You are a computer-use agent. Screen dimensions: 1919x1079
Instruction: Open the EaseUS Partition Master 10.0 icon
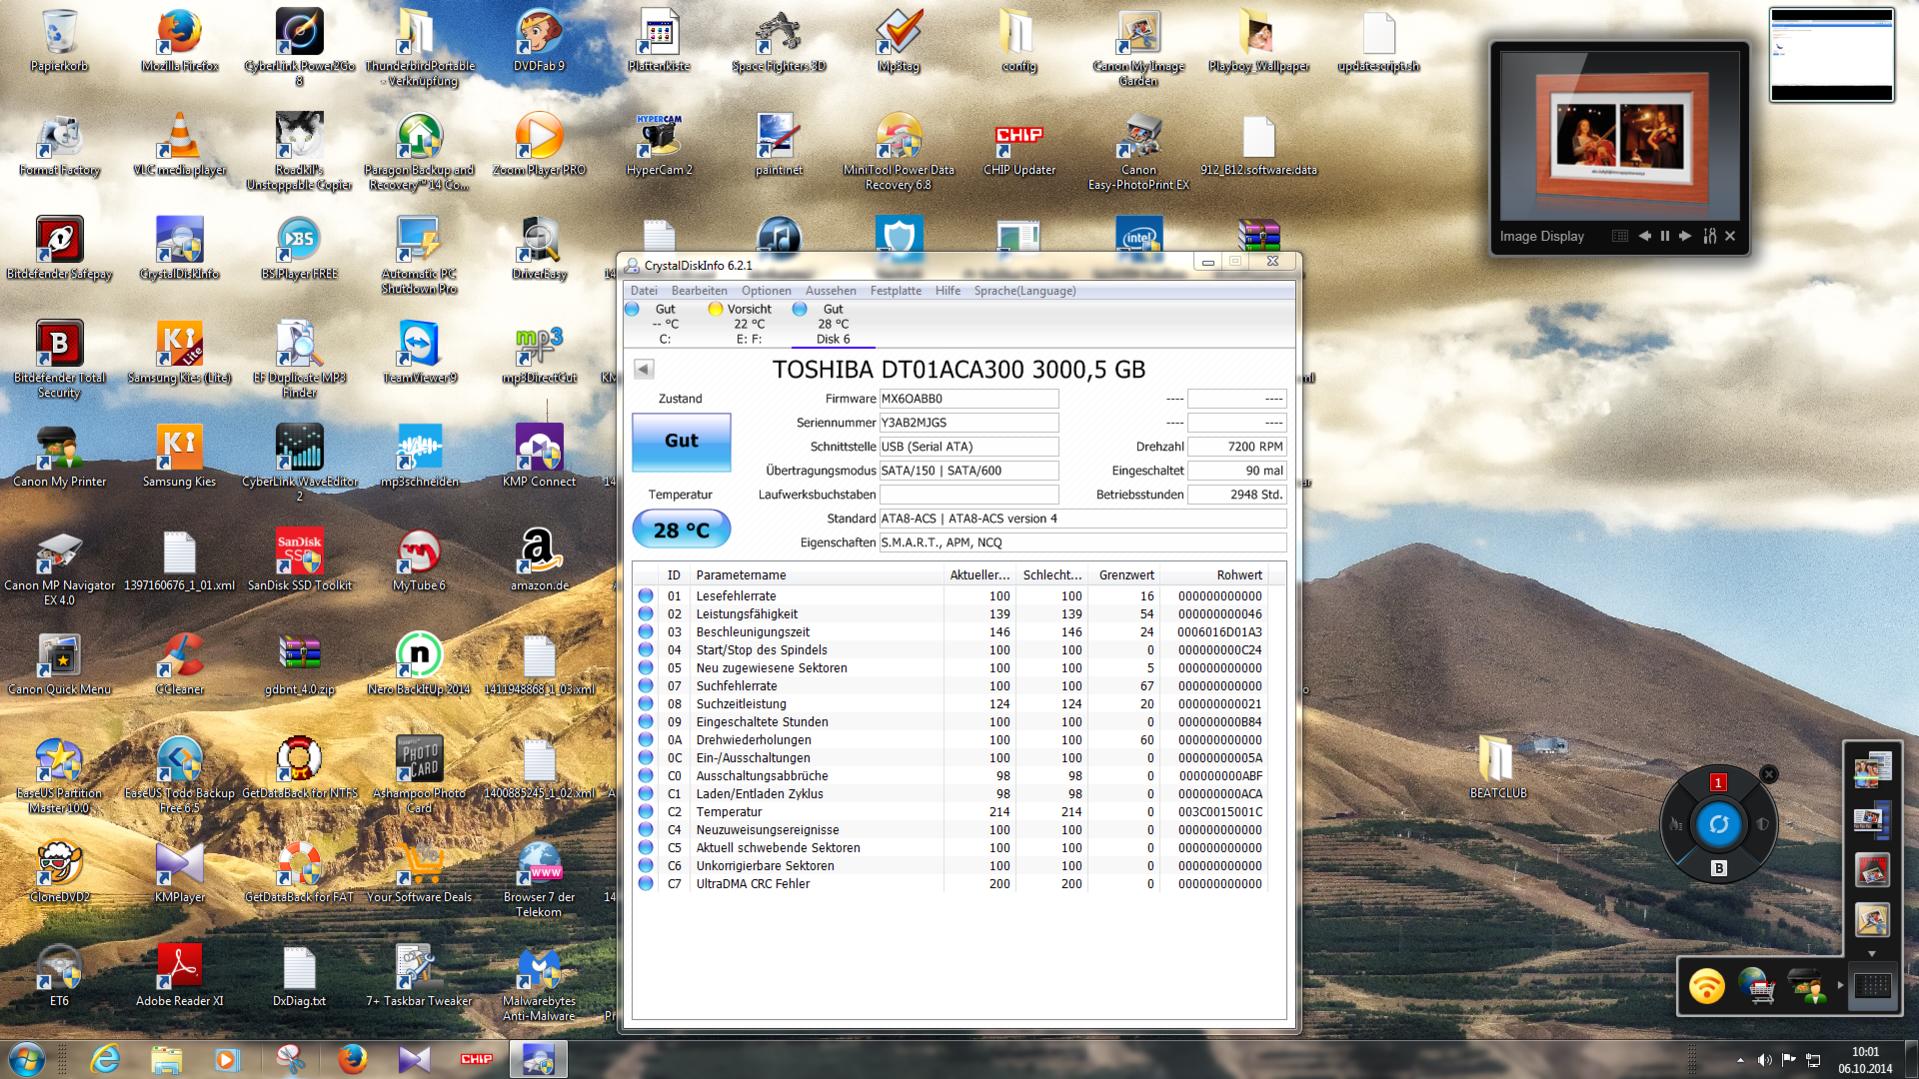pos(59,775)
